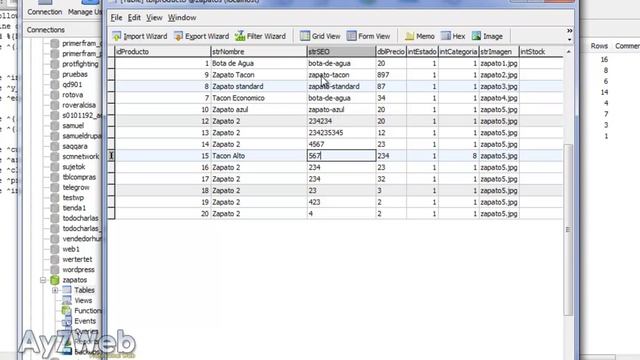Open the Edit menu

point(134,18)
